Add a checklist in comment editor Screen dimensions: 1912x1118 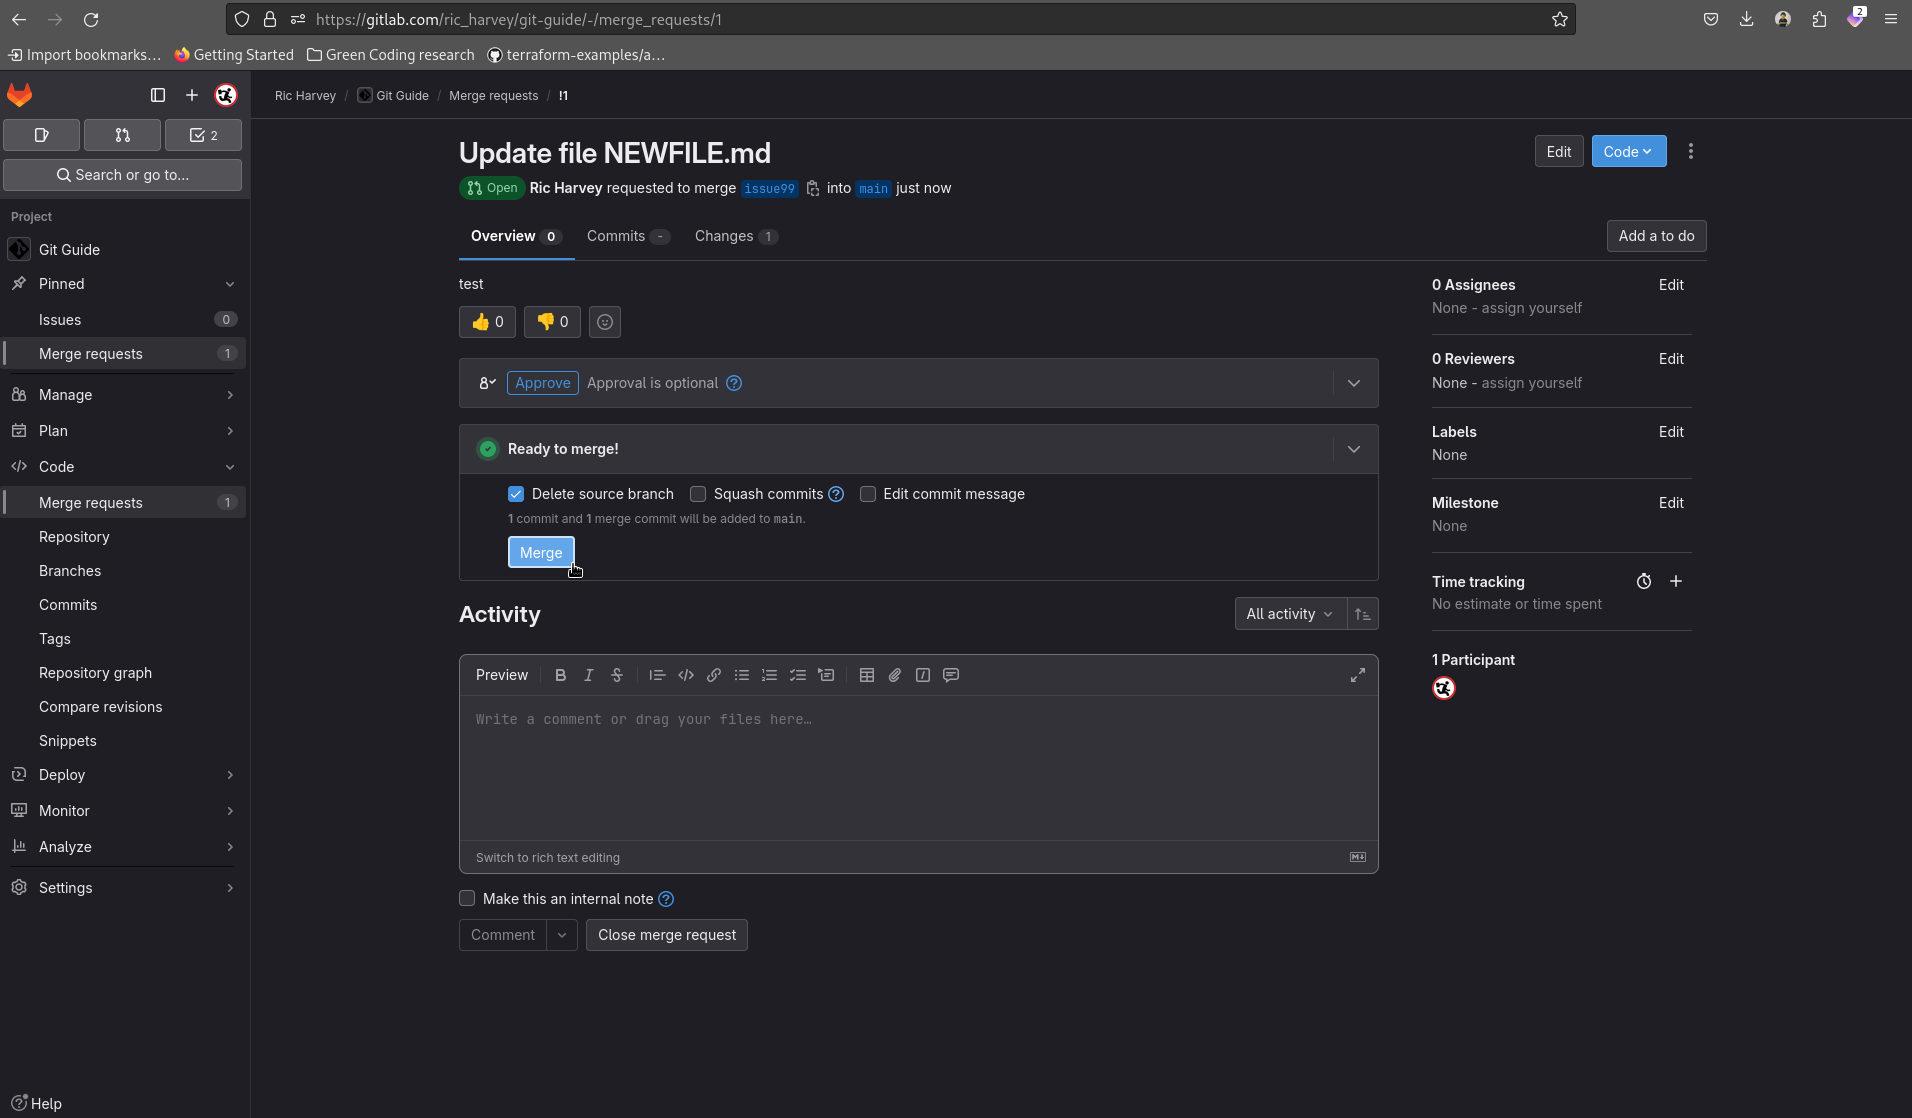coord(798,675)
